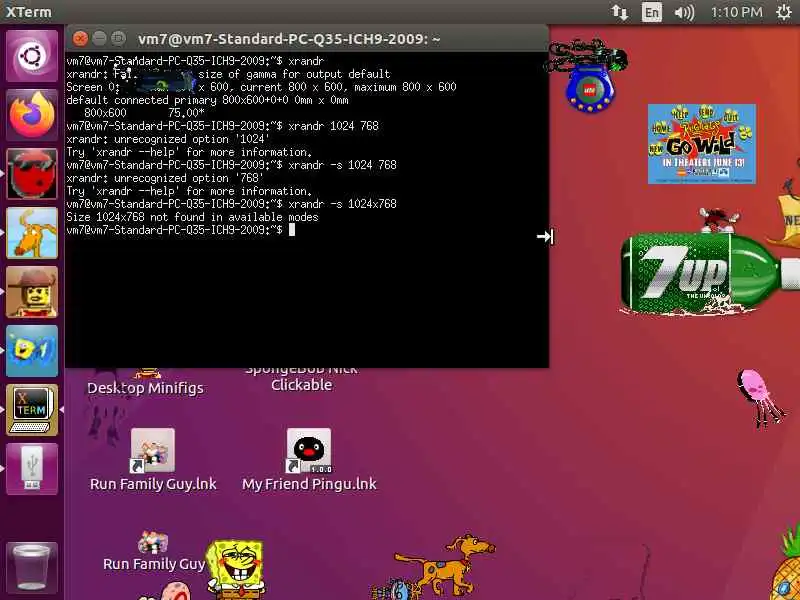Select the XTerm icon in the dock
Image resolution: width=800 pixels, height=600 pixels.
(x=32, y=410)
